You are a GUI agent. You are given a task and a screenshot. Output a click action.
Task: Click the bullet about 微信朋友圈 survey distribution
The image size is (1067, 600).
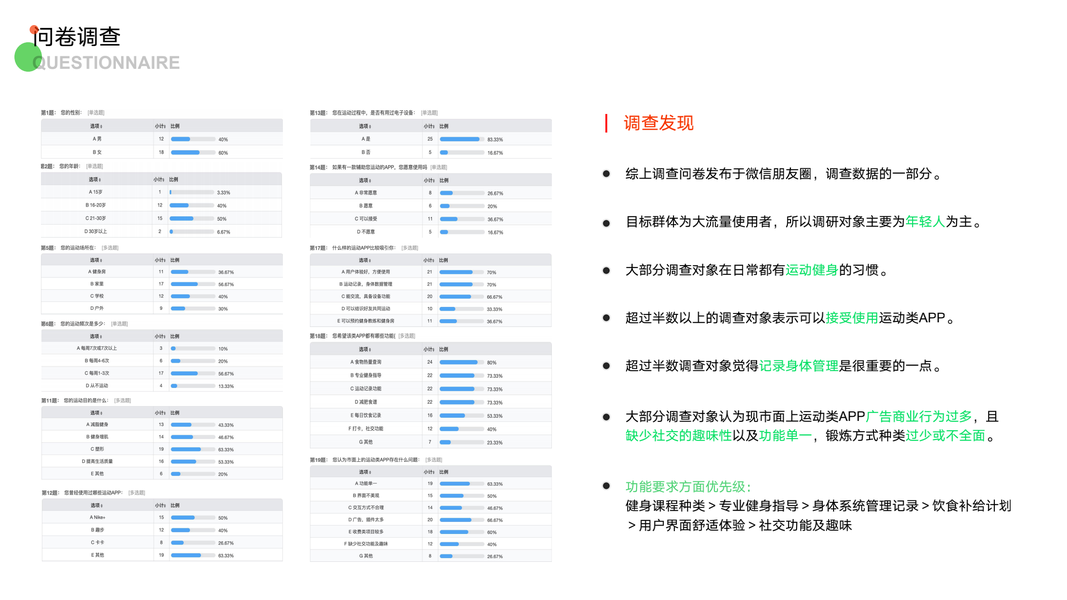[x=784, y=174]
